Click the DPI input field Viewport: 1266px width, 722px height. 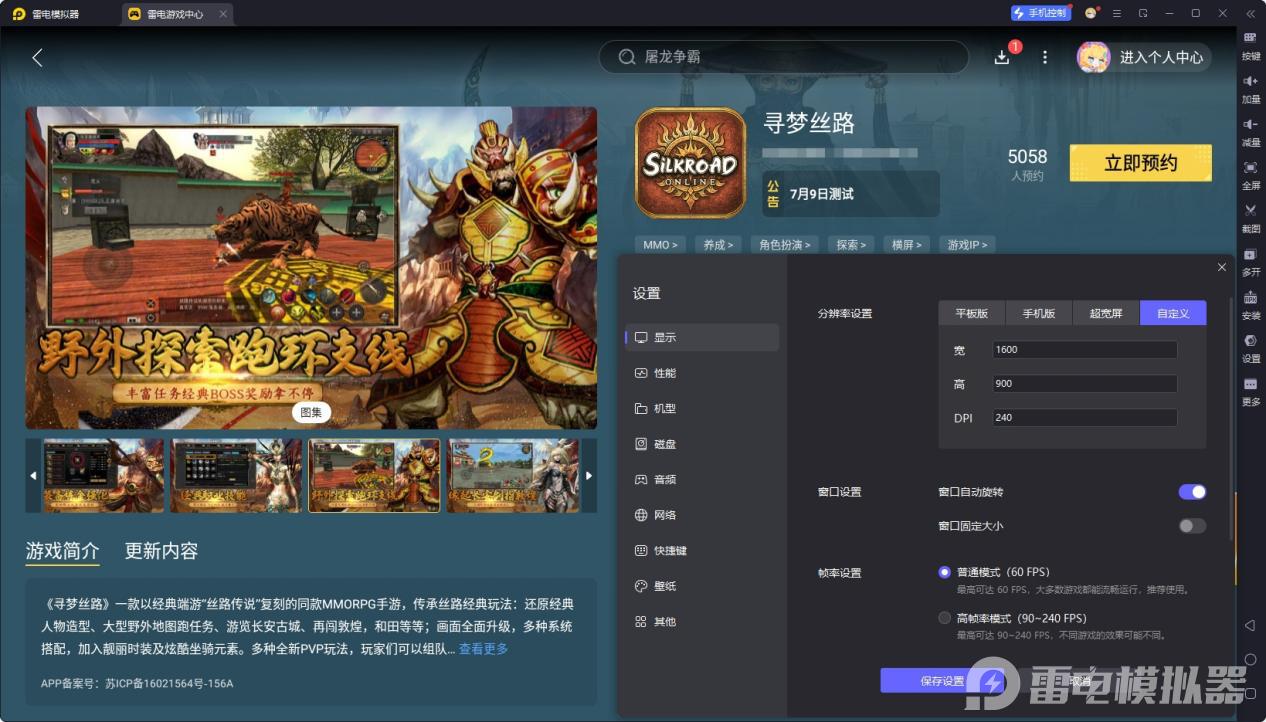[x=1085, y=418]
